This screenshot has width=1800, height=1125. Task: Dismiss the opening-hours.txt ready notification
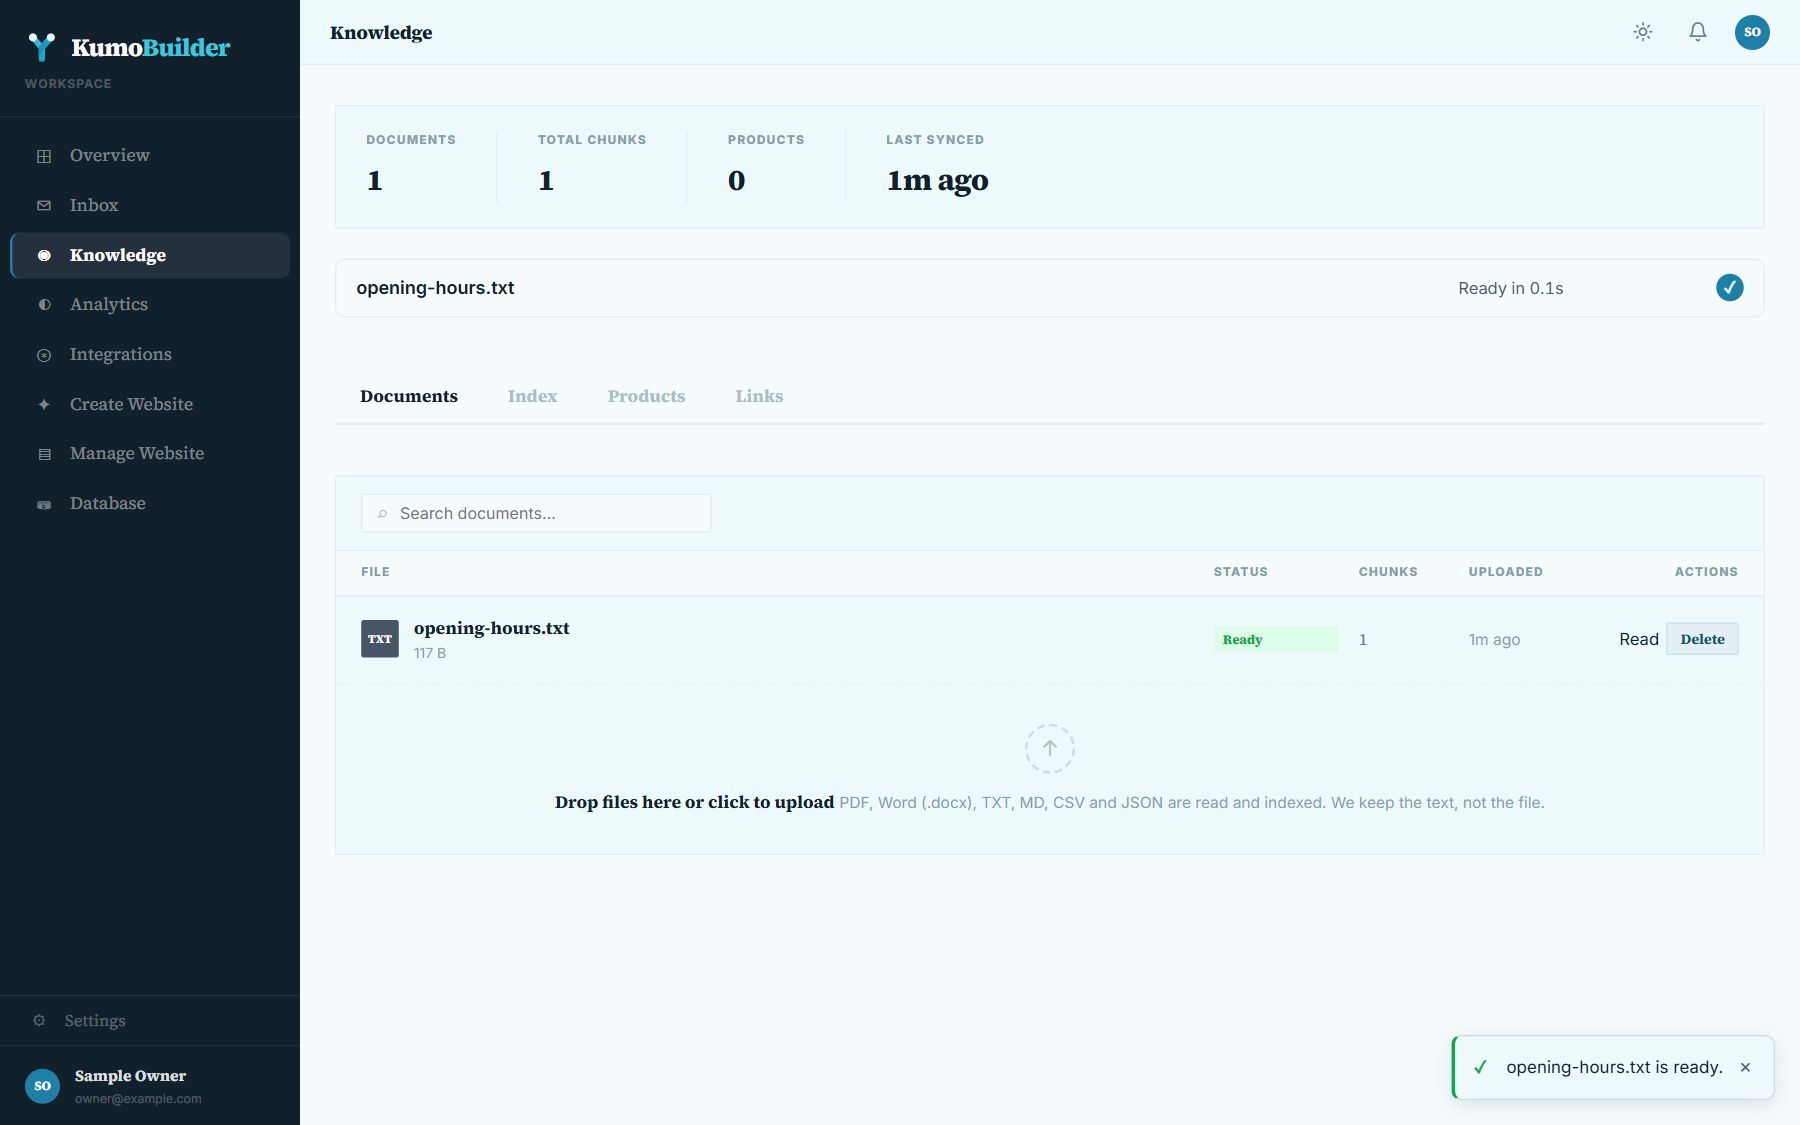(x=1745, y=1067)
